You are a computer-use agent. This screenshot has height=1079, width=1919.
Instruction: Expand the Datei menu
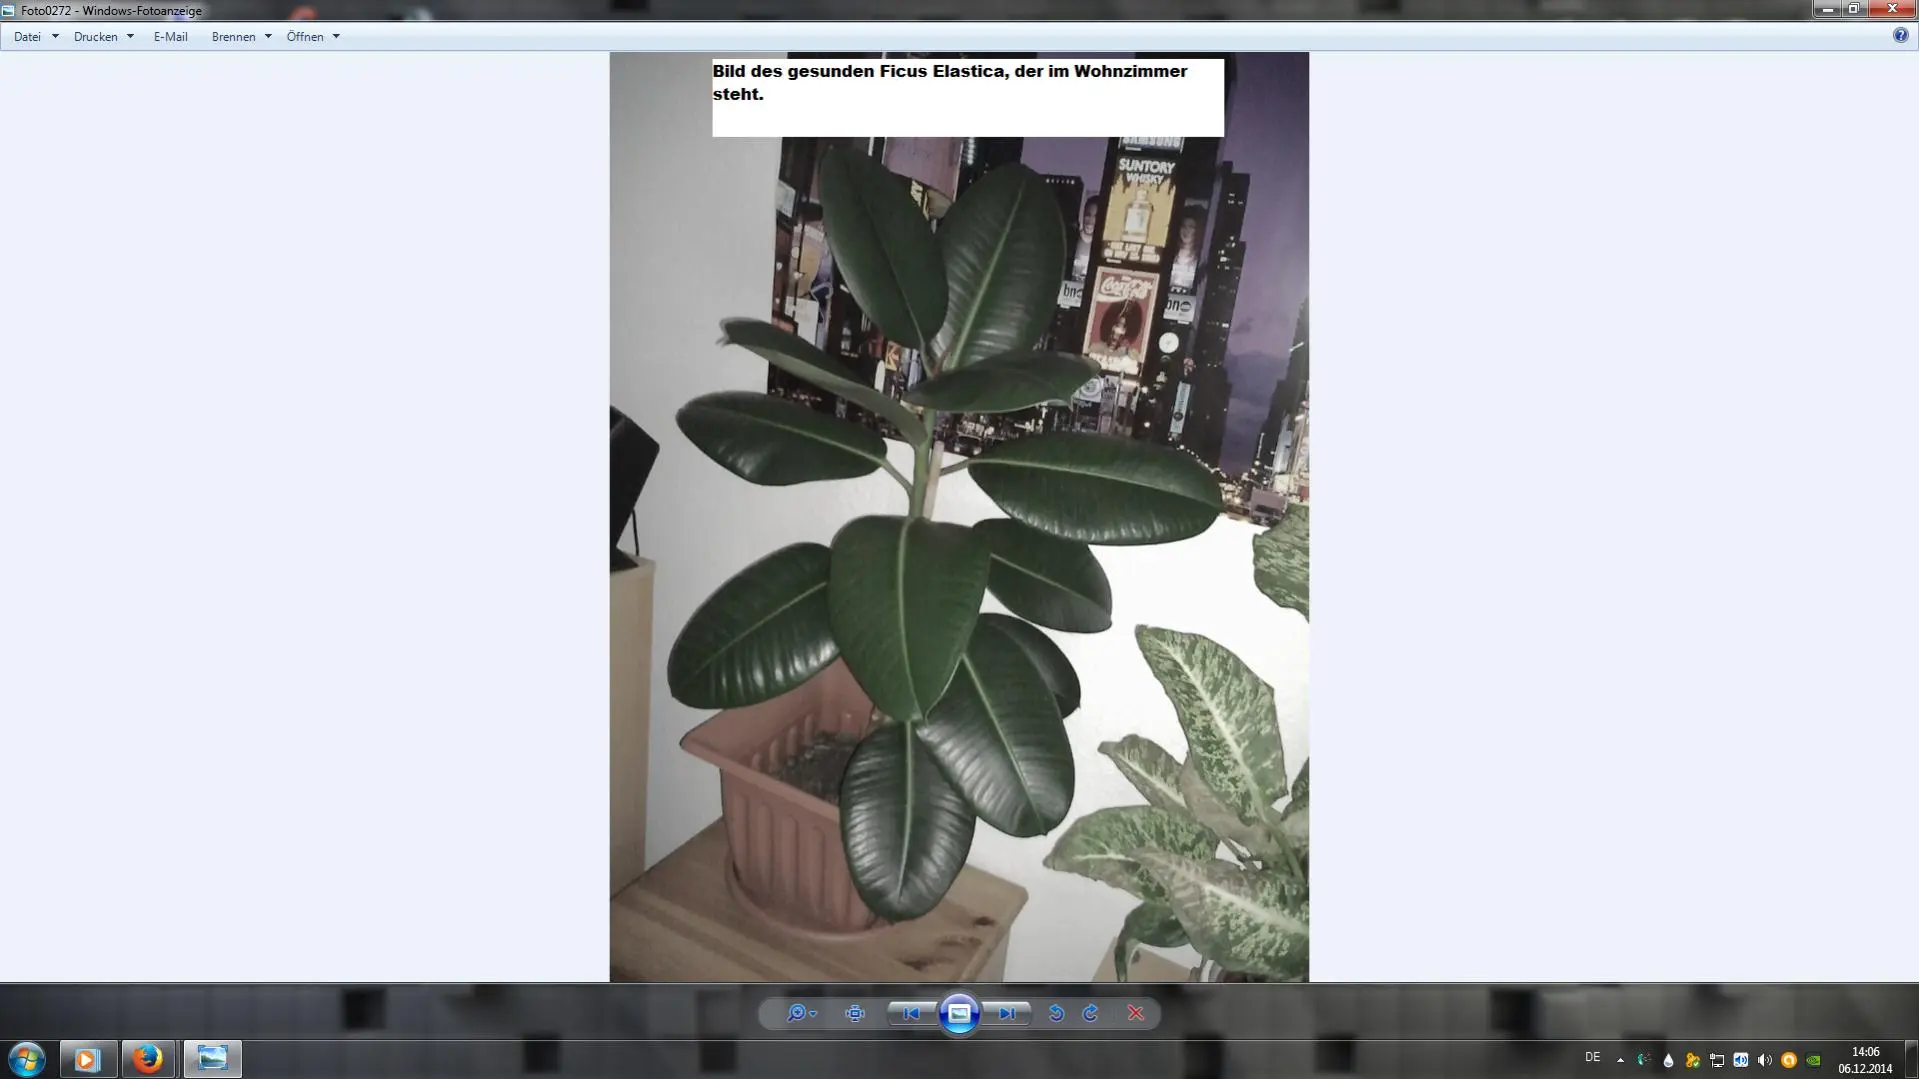point(35,37)
